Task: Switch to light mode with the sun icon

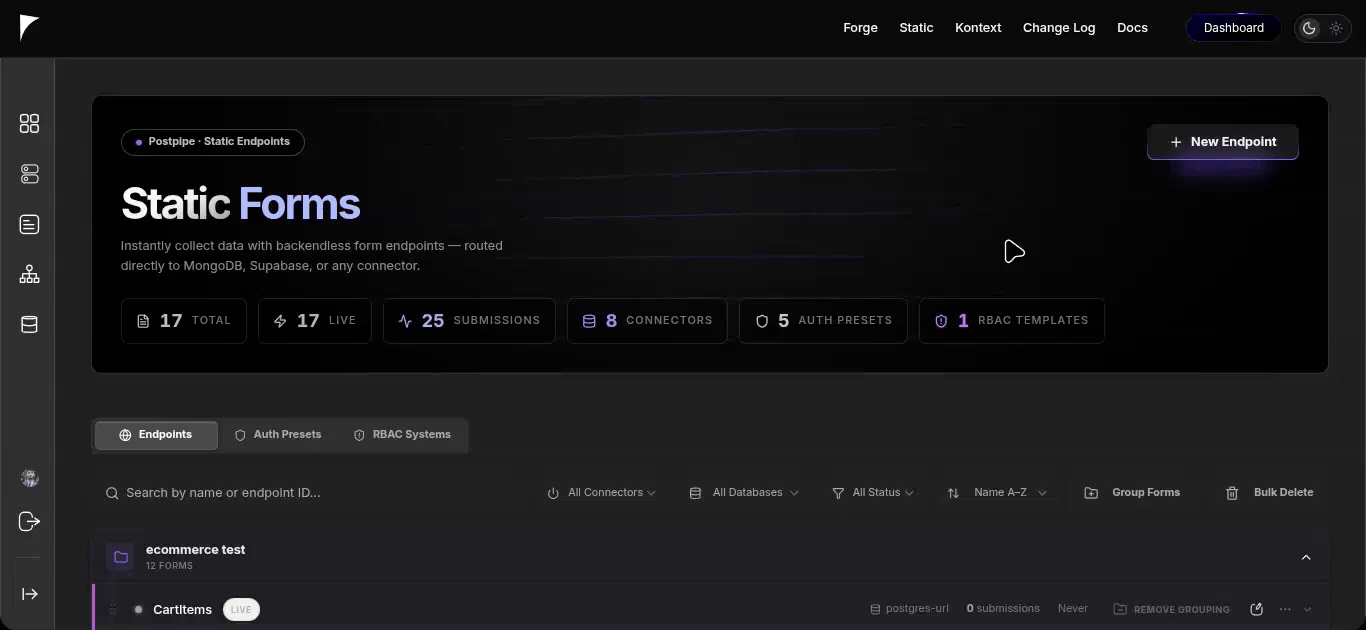Action: click(1336, 28)
